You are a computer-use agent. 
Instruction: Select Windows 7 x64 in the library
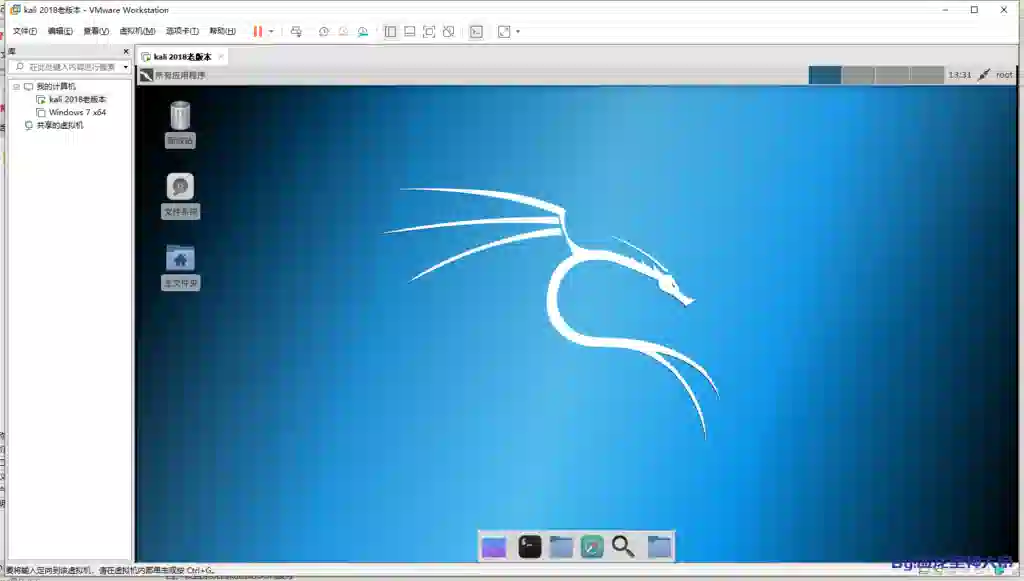tap(77, 112)
